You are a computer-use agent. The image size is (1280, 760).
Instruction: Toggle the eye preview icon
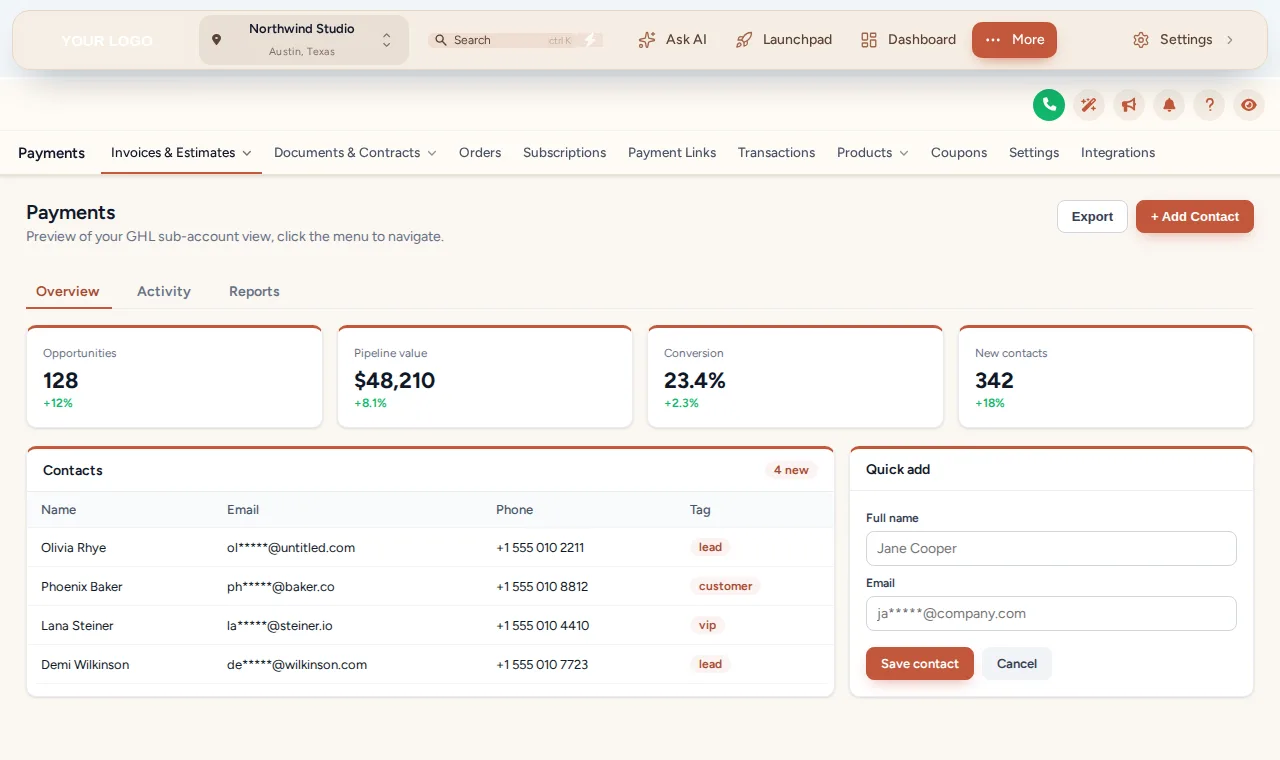[1249, 105]
